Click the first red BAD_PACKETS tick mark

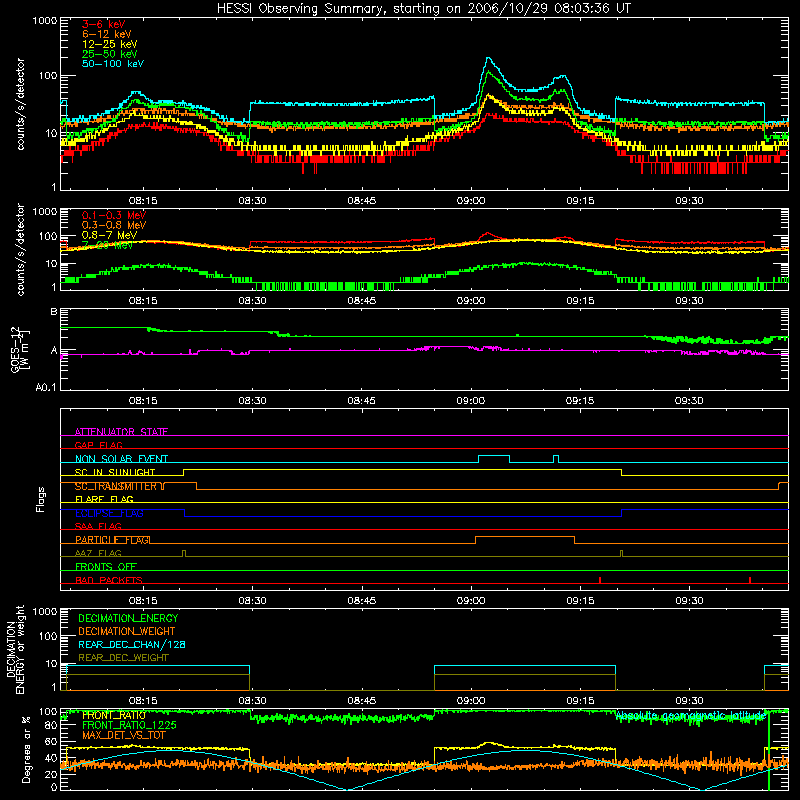click(600, 580)
